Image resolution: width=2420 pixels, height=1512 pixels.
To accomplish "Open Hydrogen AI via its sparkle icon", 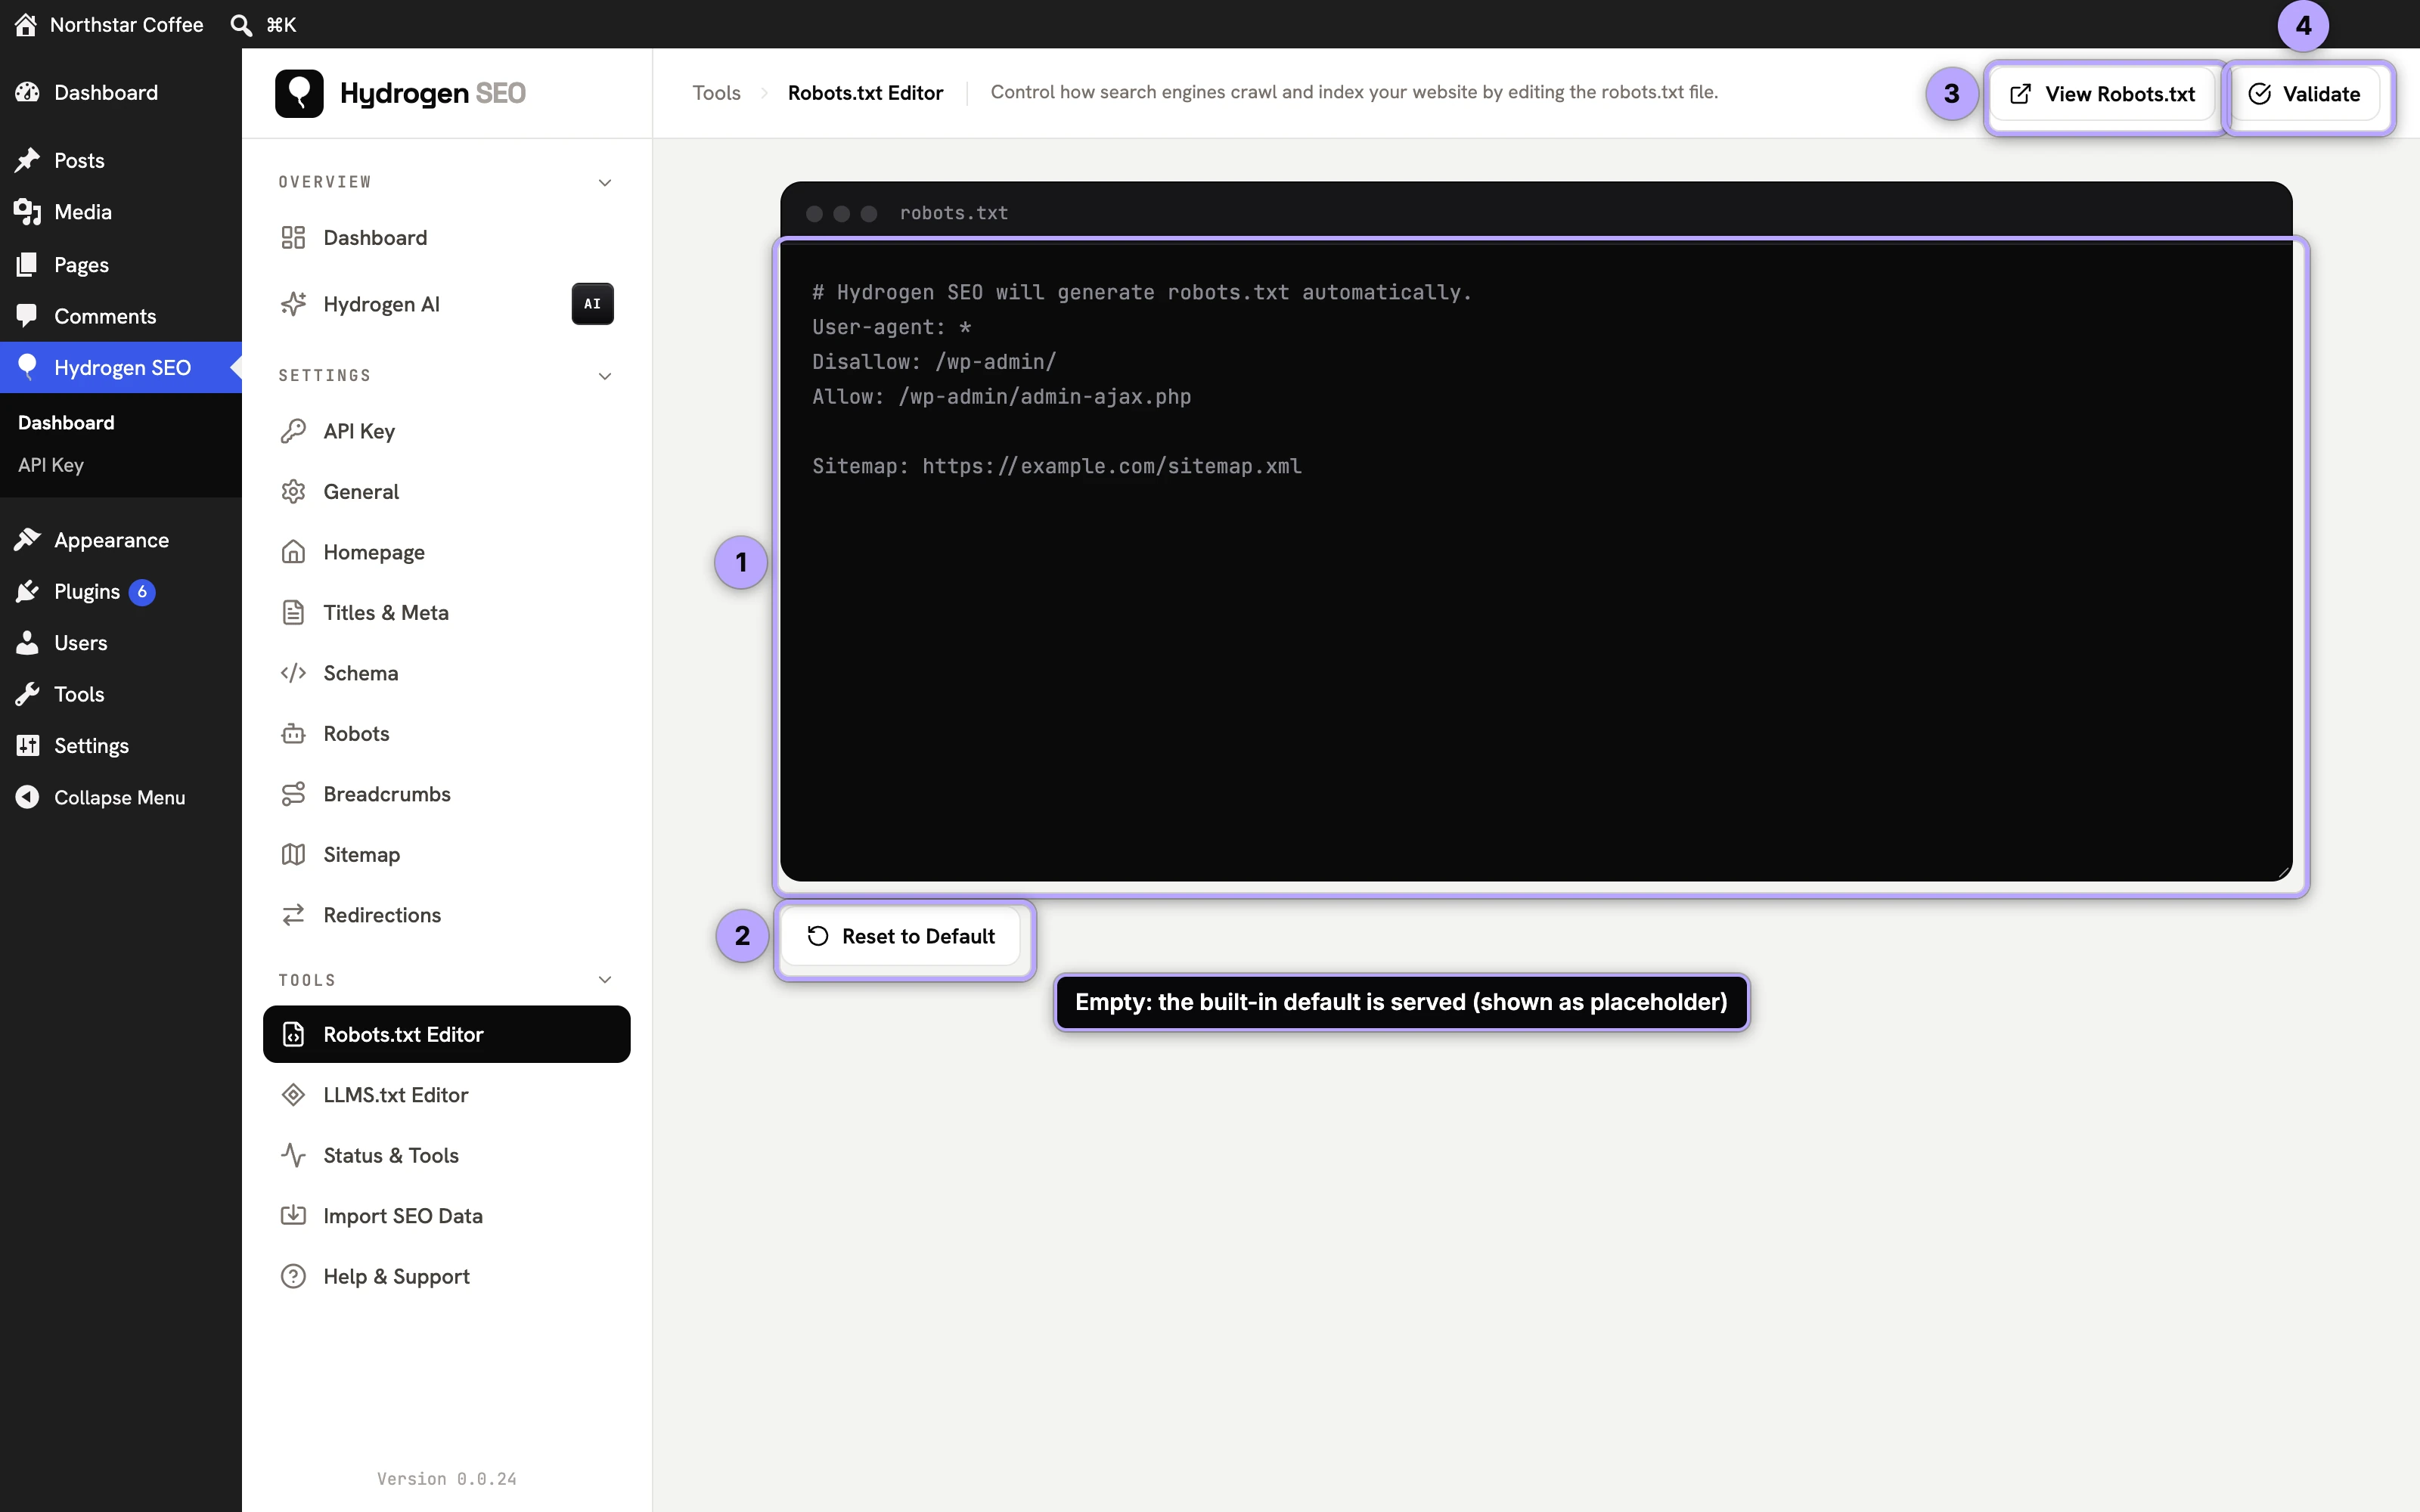I will [293, 304].
